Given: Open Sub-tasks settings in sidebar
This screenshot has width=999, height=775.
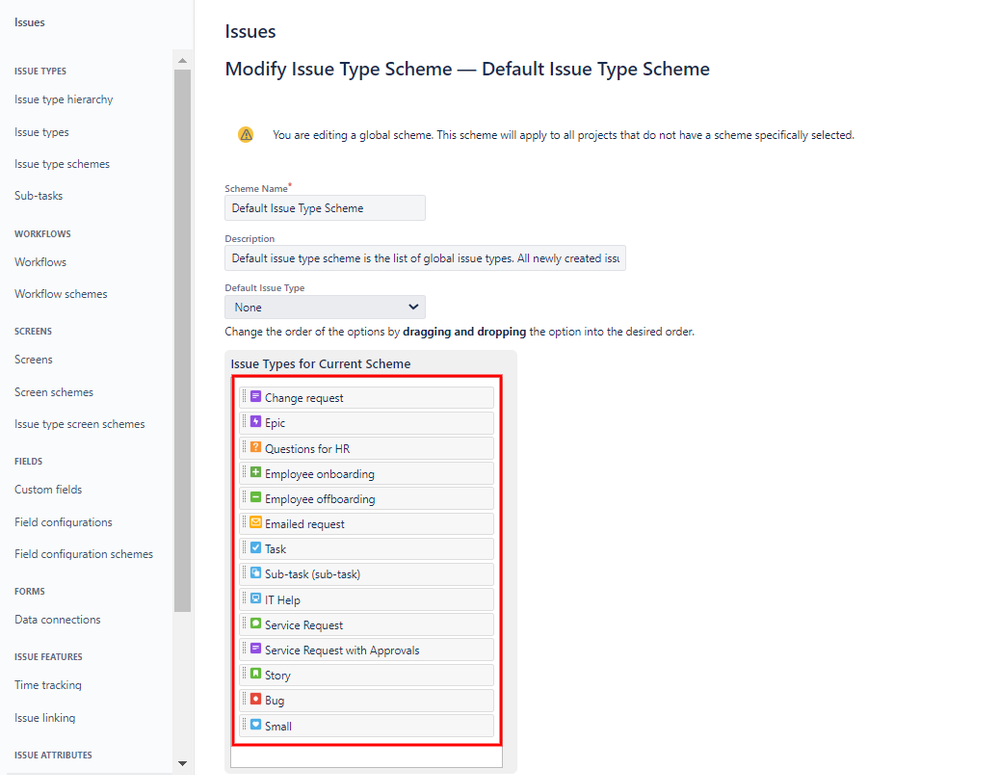Looking at the screenshot, I should click(x=38, y=196).
